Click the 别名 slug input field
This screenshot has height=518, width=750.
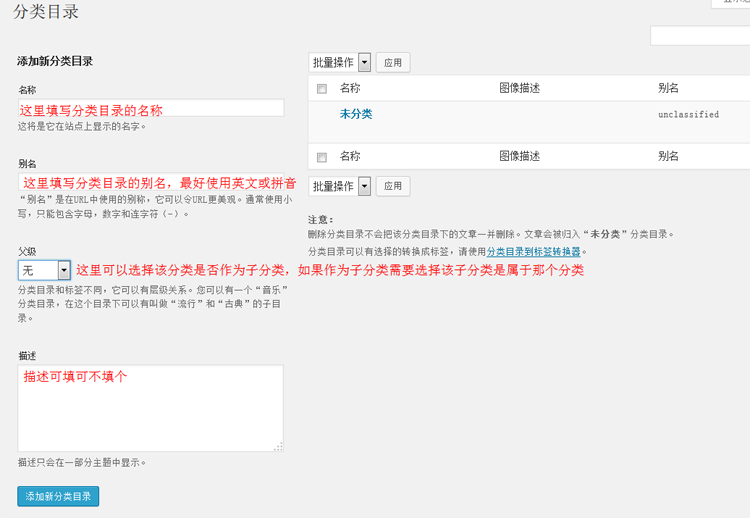click(150, 183)
